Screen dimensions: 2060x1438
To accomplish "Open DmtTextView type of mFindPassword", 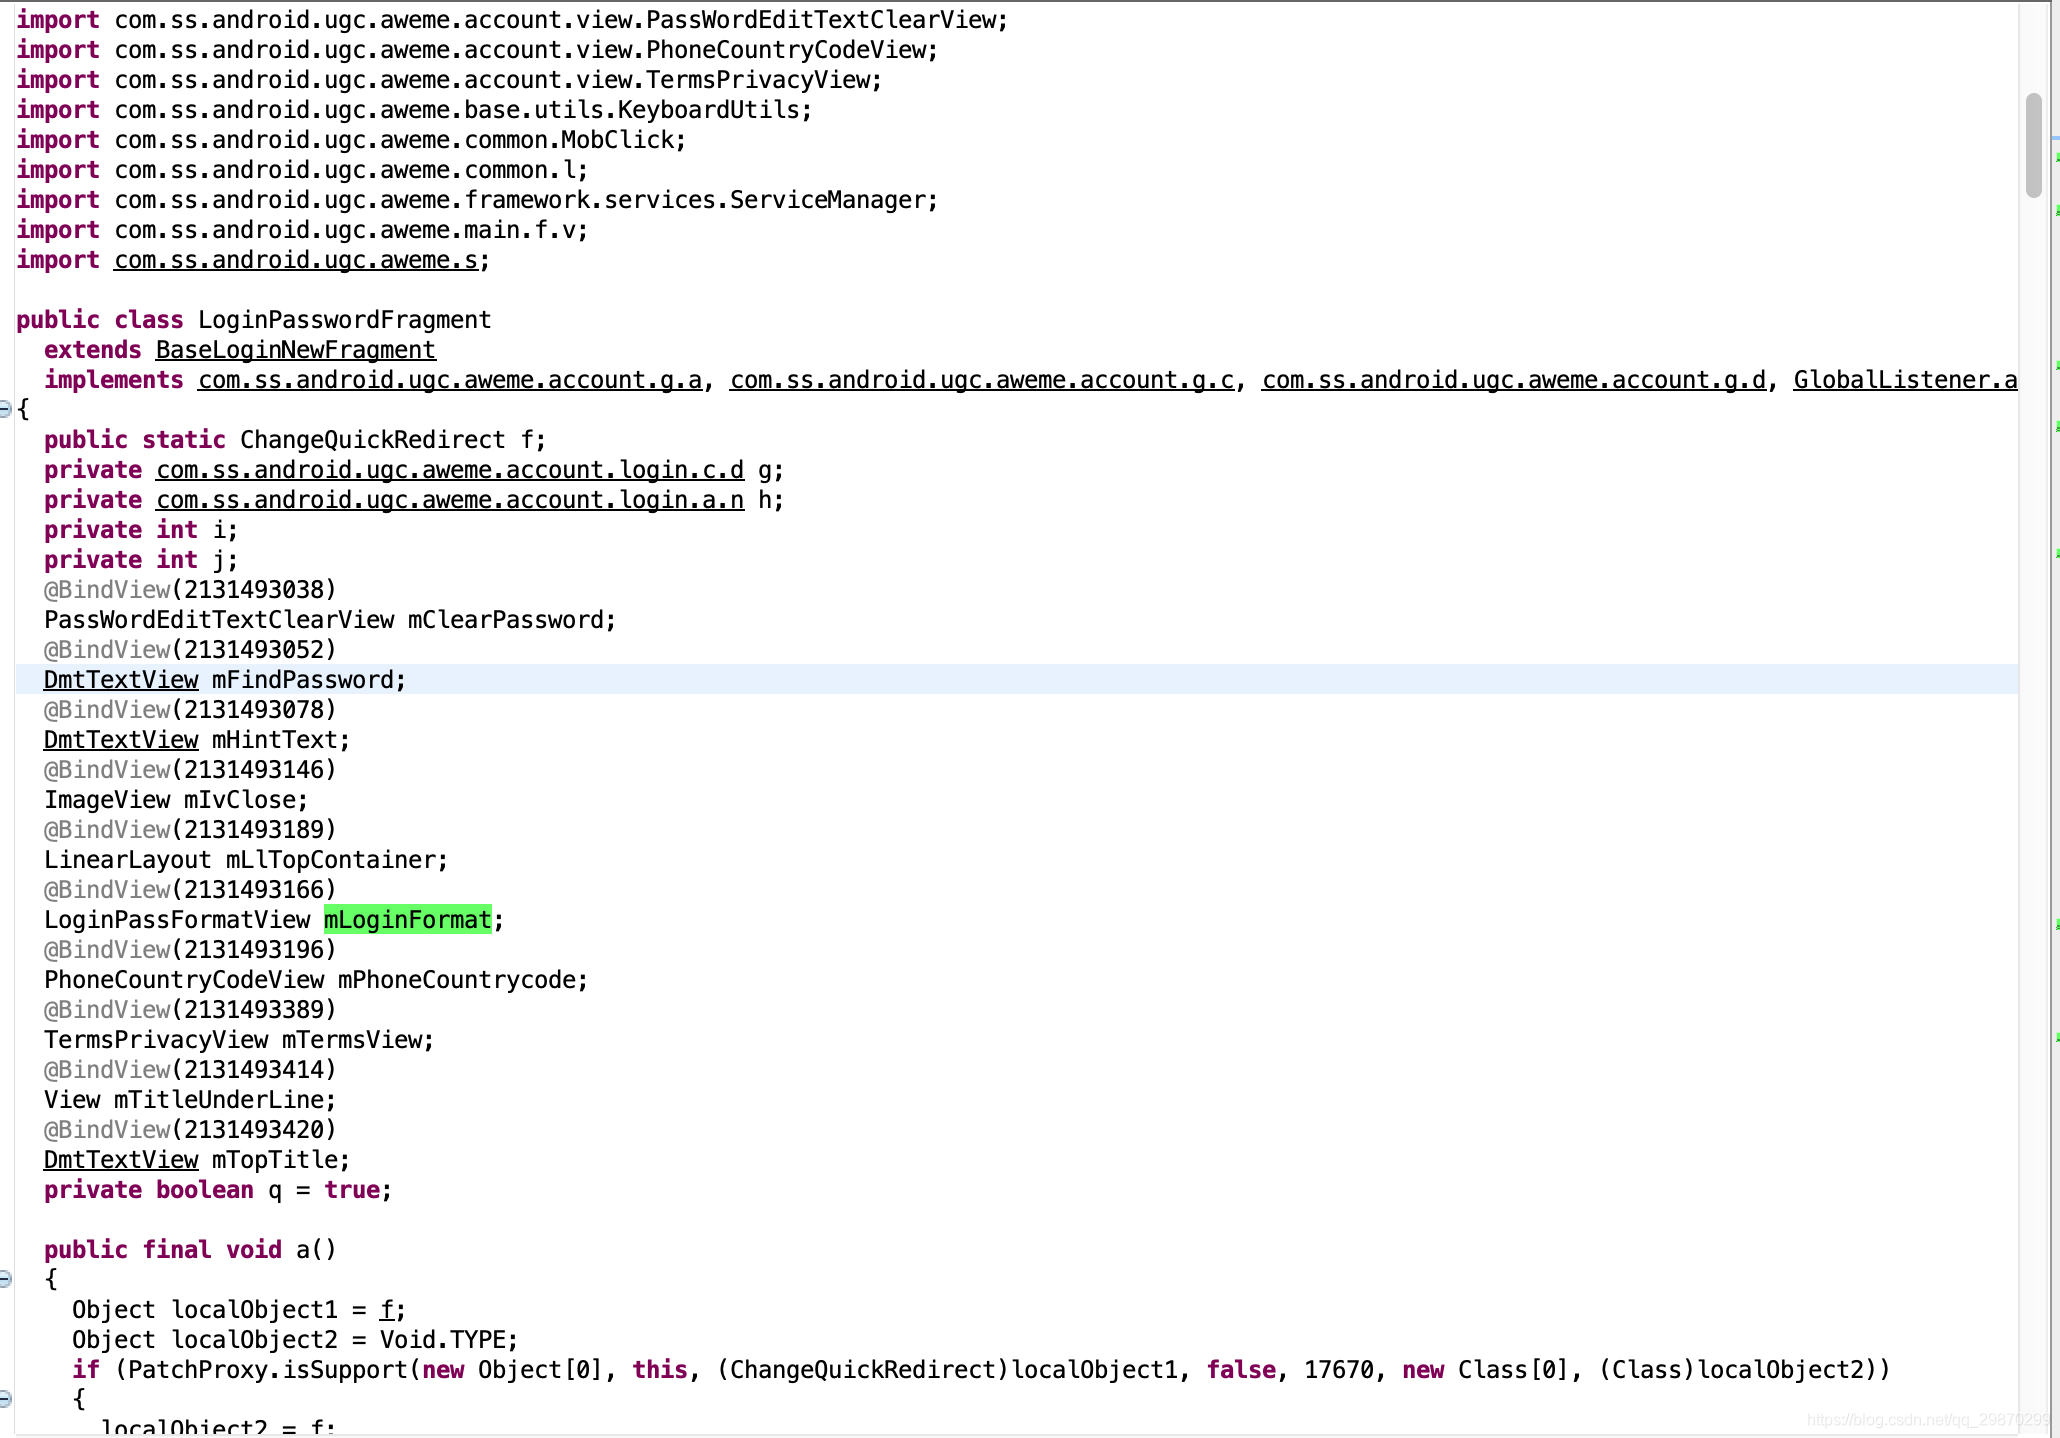I will point(121,680).
